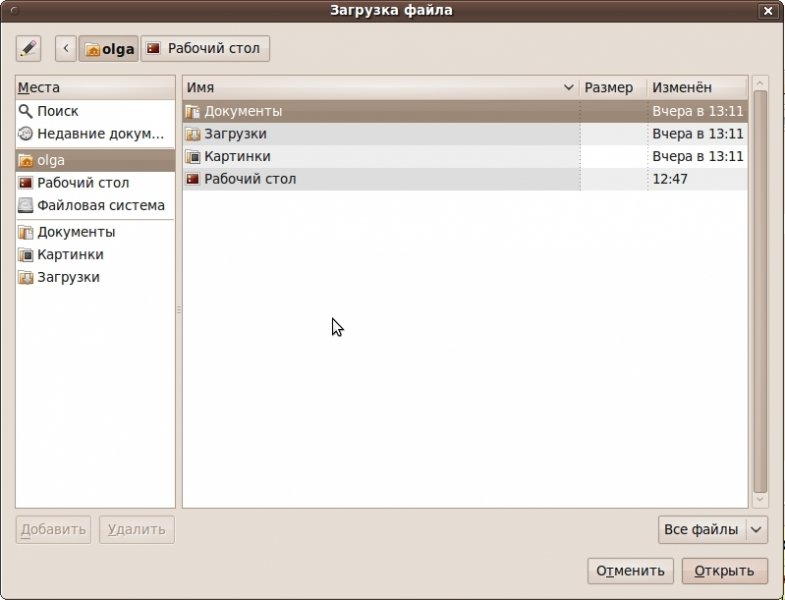The width and height of the screenshot is (785, 600).
Task: Open Документы bookmark in sidebar
Action: tap(95, 232)
